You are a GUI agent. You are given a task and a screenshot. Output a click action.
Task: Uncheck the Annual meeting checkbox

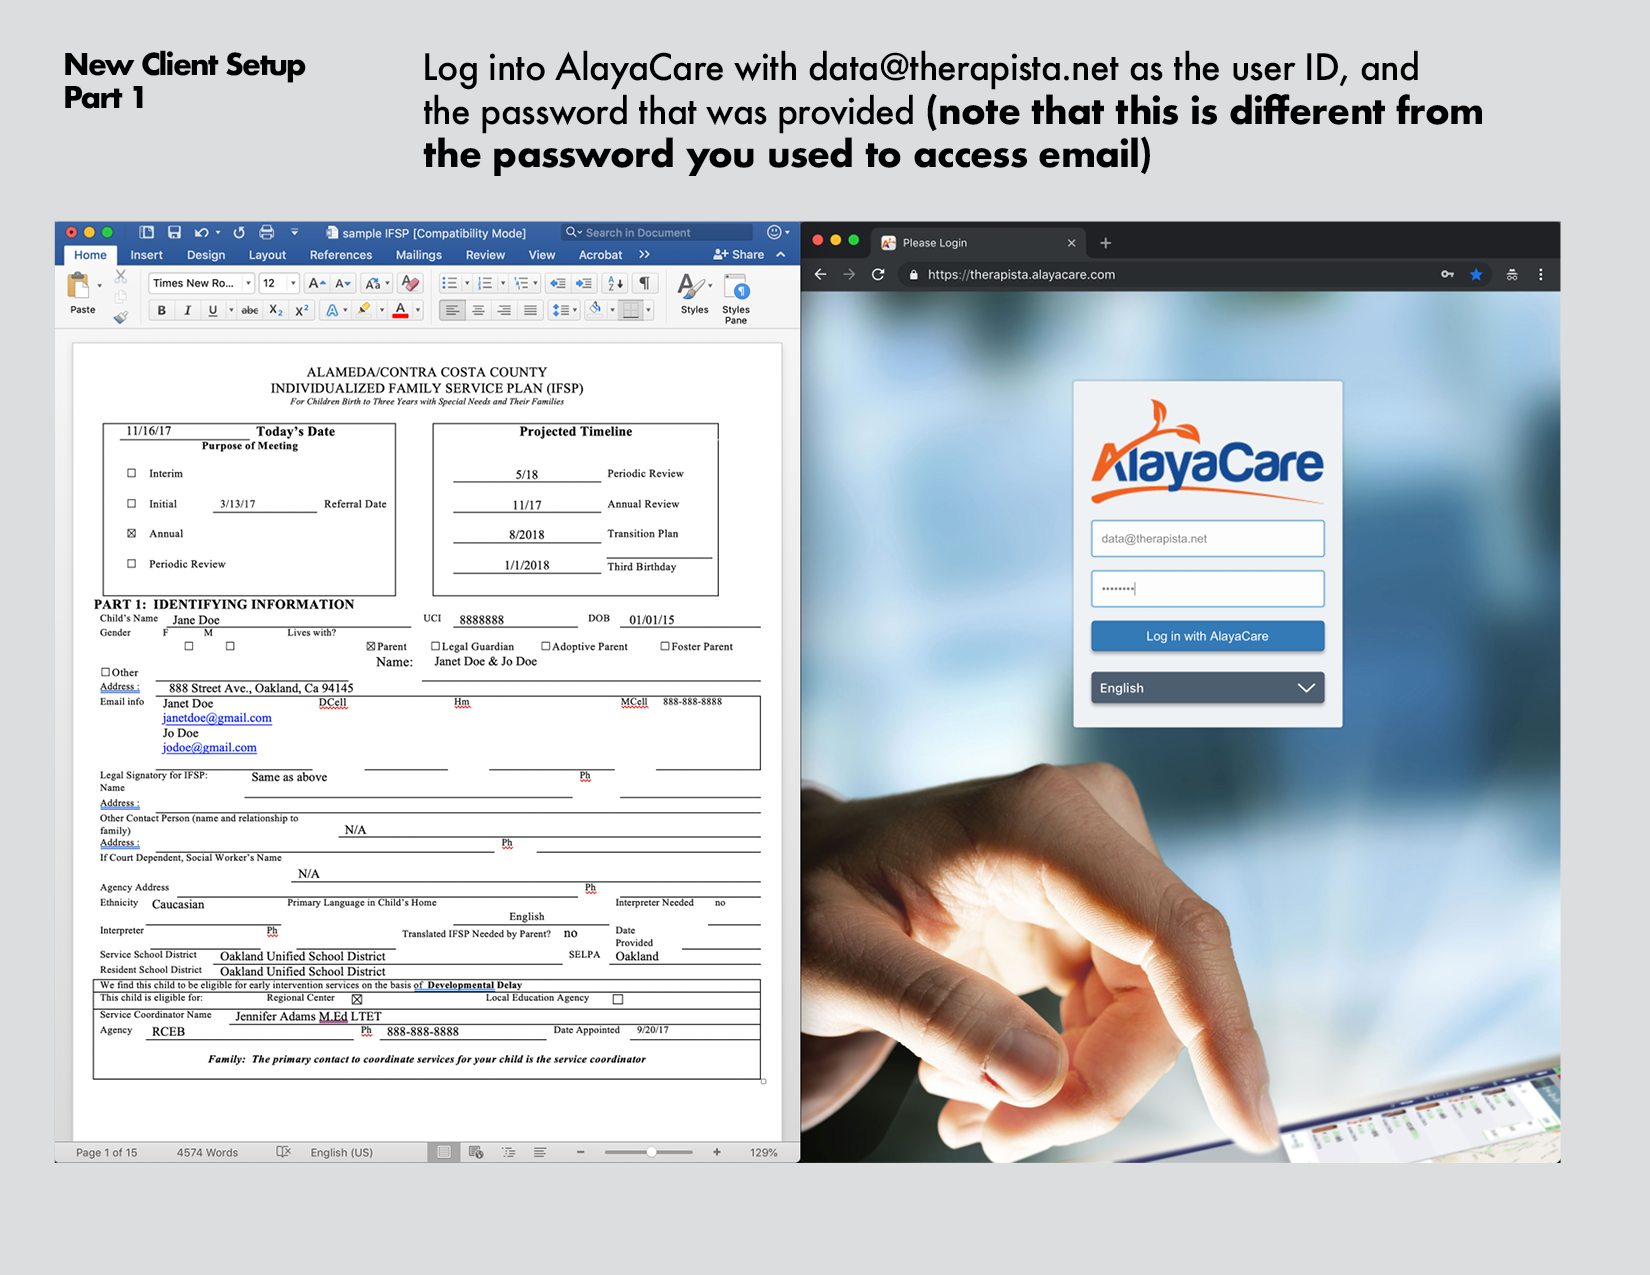coord(131,534)
